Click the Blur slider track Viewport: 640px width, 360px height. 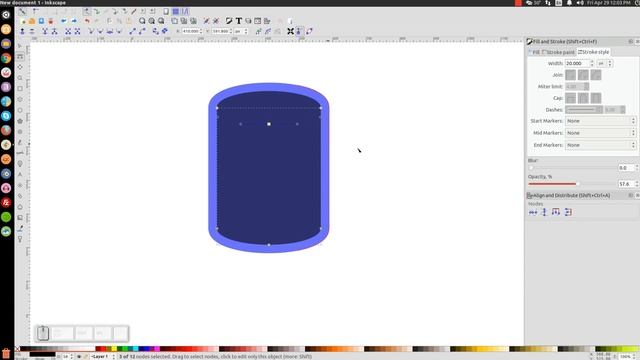[x=572, y=168]
